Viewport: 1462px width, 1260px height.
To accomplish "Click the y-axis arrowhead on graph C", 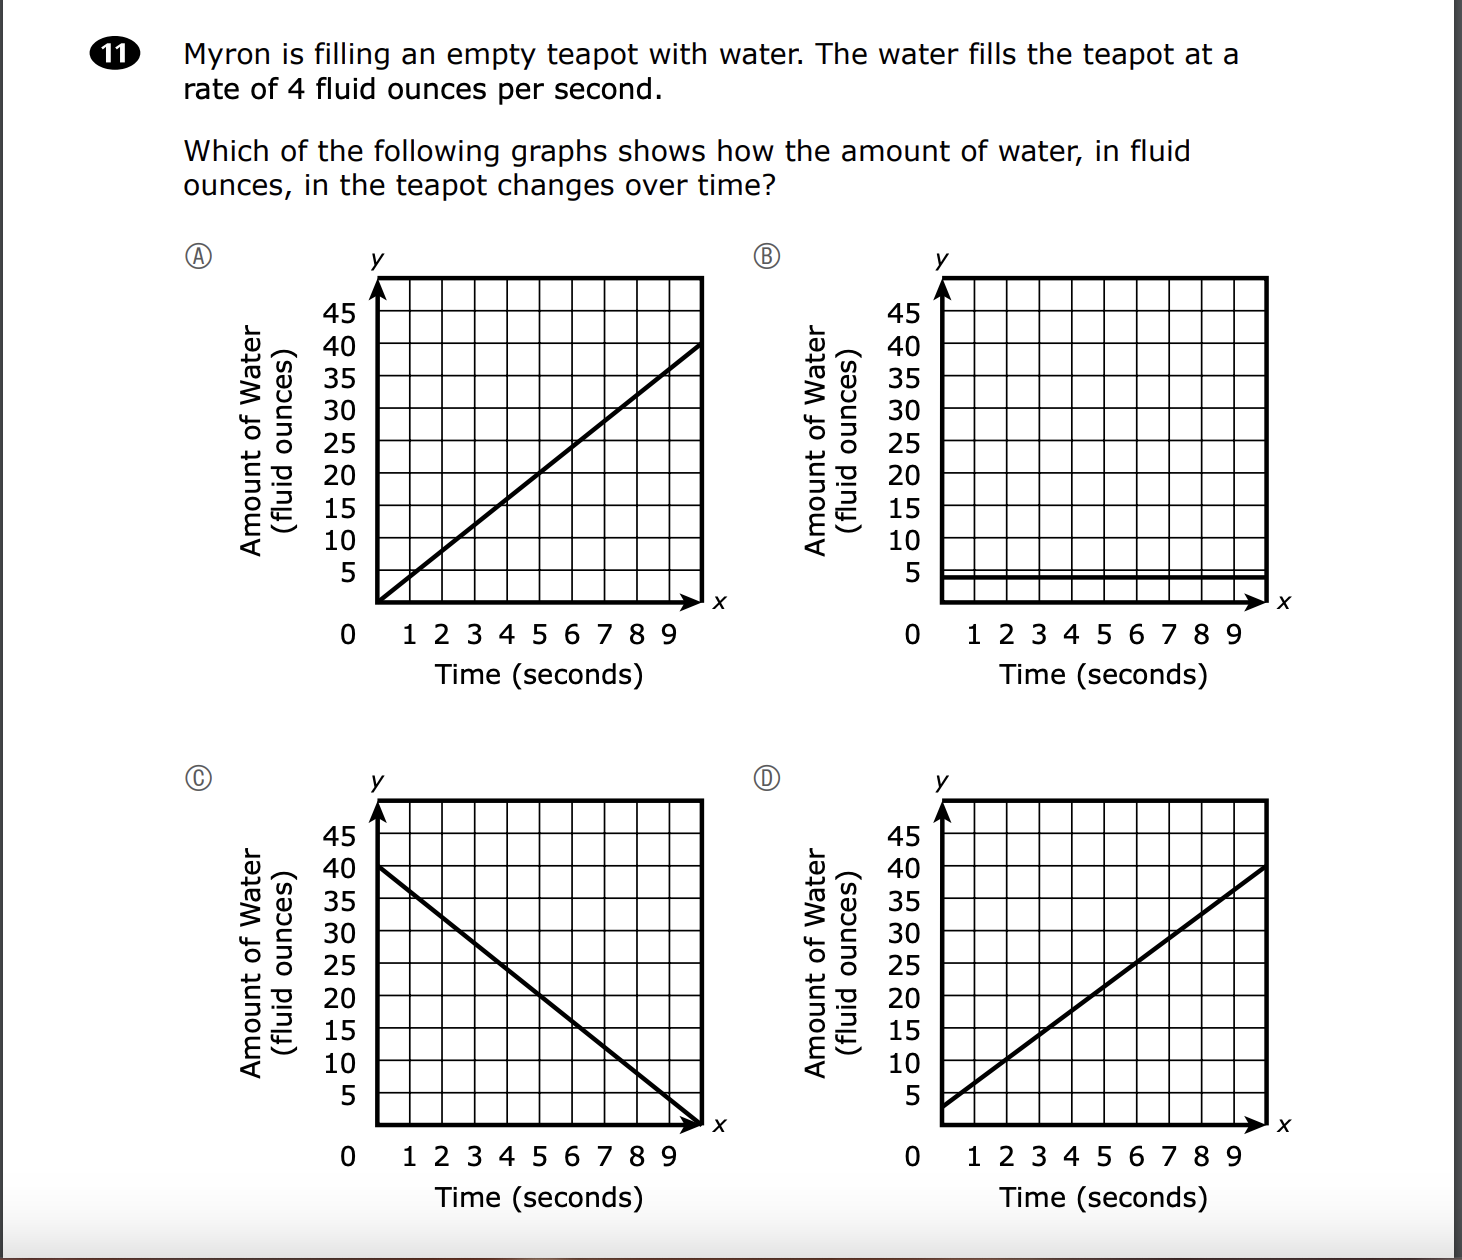I will (x=378, y=812).
